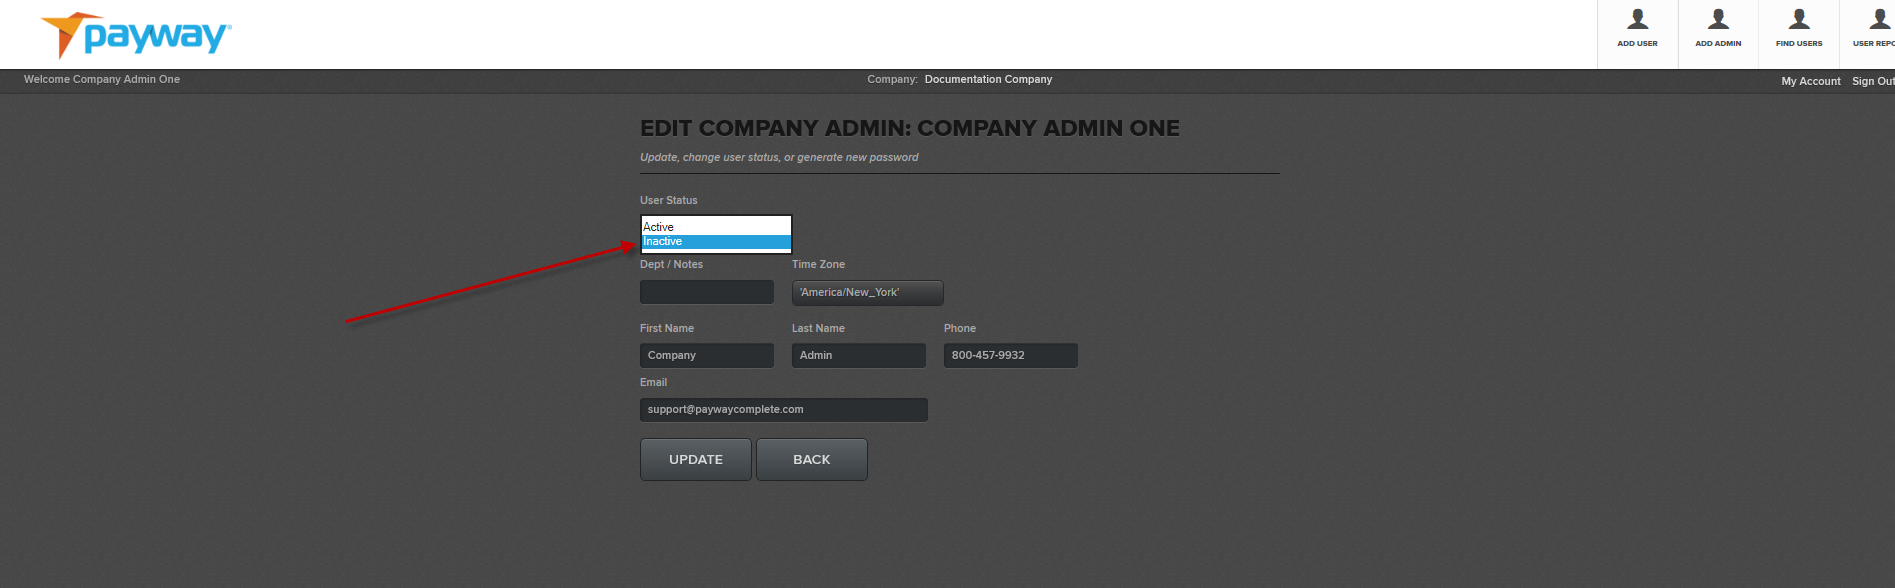The width and height of the screenshot is (1895, 588).
Task: Click the Documentation Company name
Action: [x=988, y=79]
